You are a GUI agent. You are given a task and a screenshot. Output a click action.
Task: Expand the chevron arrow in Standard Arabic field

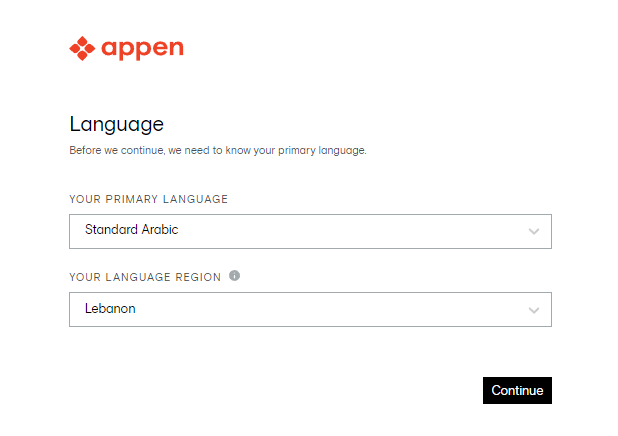coord(534,231)
